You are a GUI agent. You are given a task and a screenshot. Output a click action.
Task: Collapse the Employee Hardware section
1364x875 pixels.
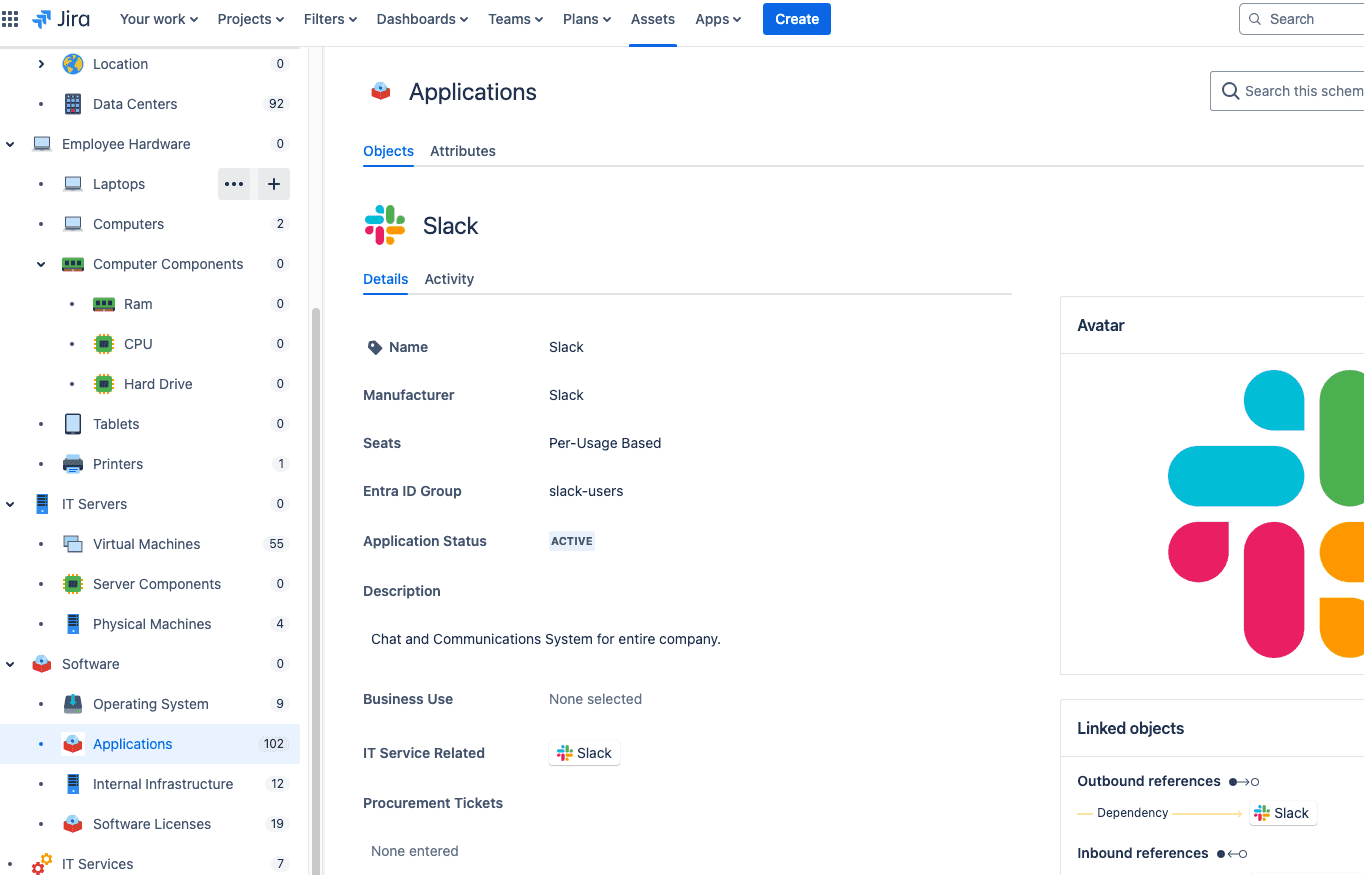point(10,144)
